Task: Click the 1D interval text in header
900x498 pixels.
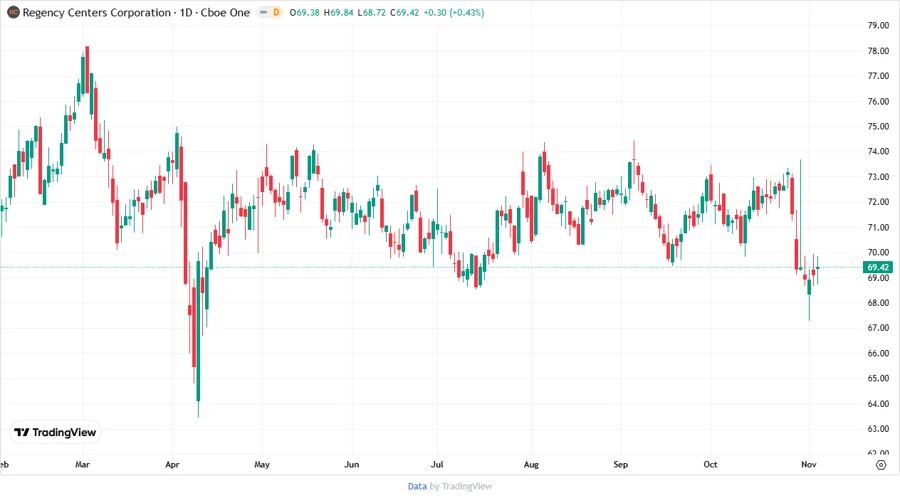Action: pos(186,12)
